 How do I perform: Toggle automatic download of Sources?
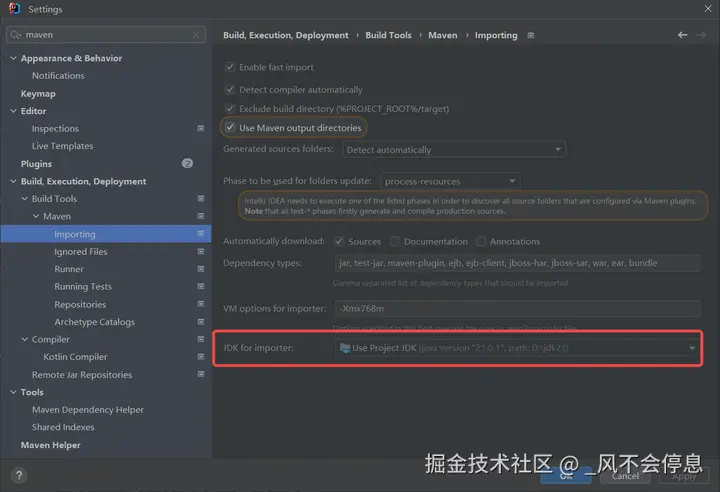339,241
